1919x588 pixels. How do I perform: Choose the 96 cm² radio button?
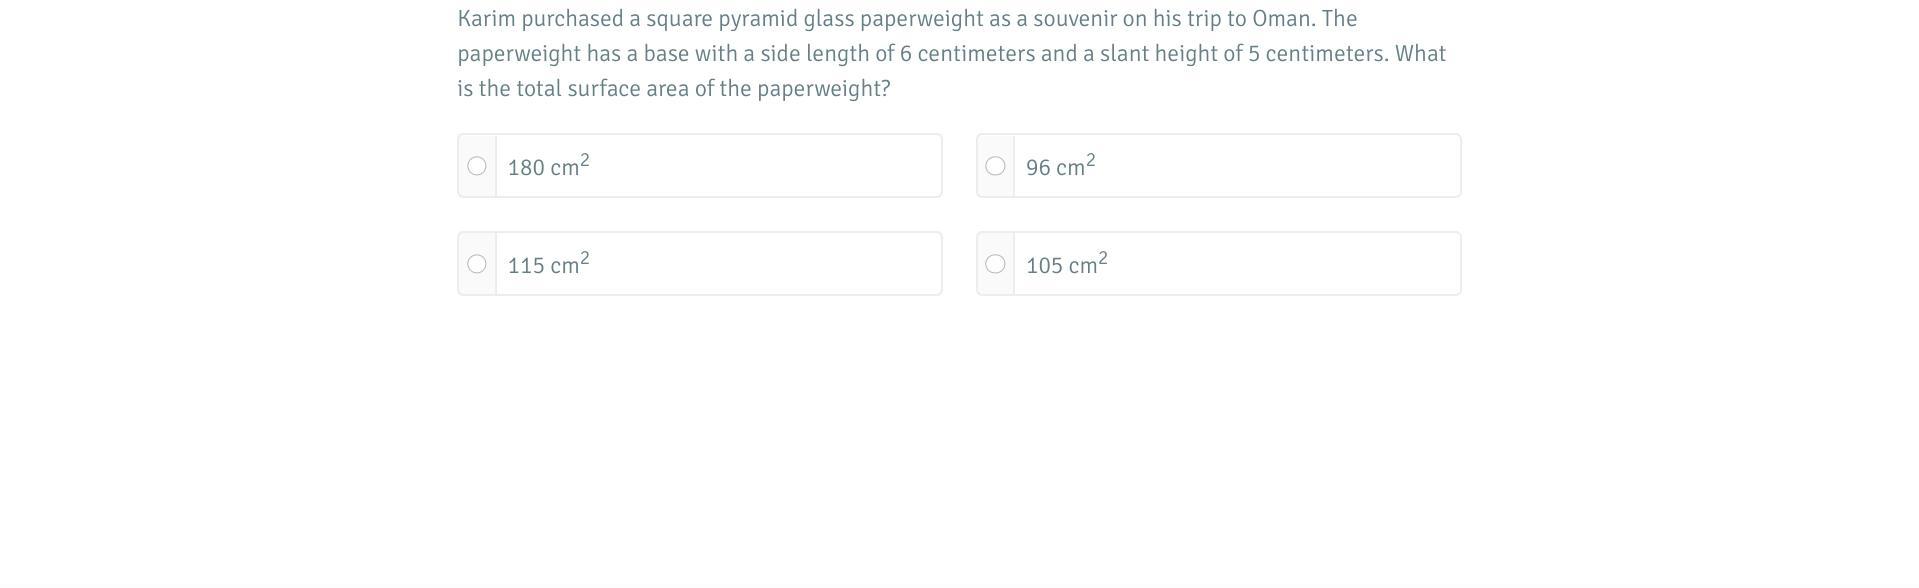coord(995,166)
